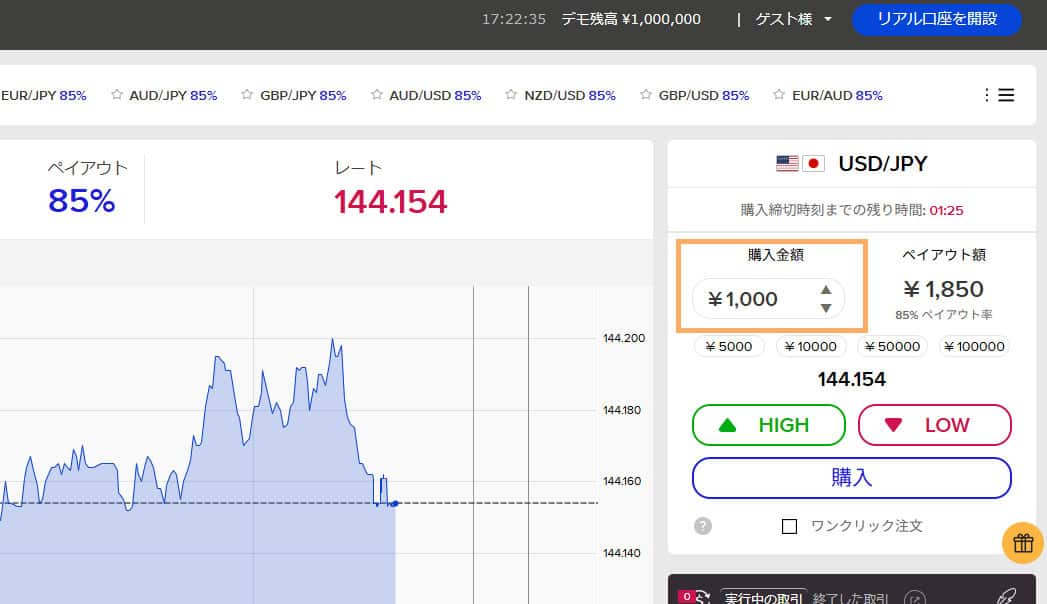Increase purchase amount with up arrow
The height and width of the screenshot is (604, 1047).
click(x=826, y=290)
